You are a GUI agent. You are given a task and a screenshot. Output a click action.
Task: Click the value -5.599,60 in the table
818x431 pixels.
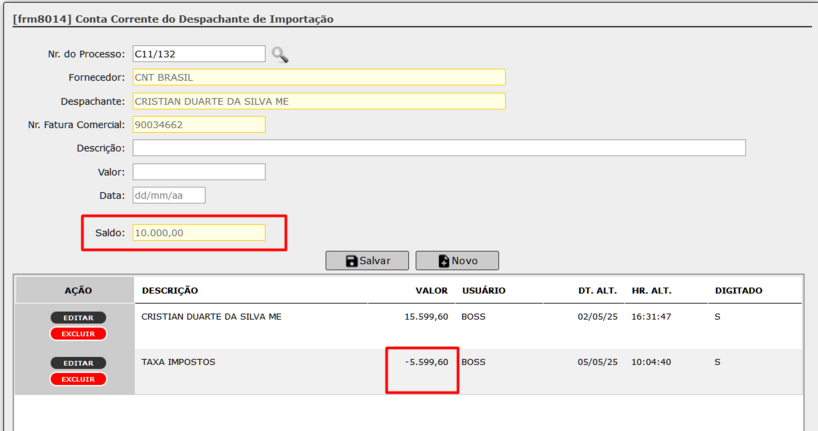tap(426, 362)
